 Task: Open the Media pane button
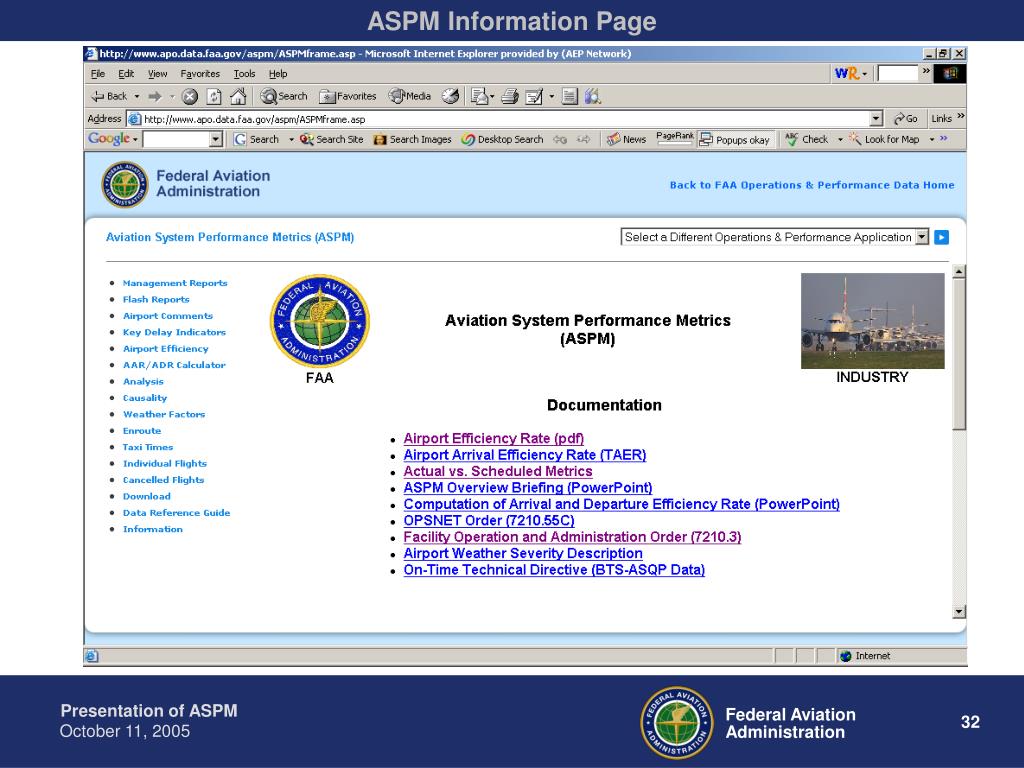coord(409,97)
